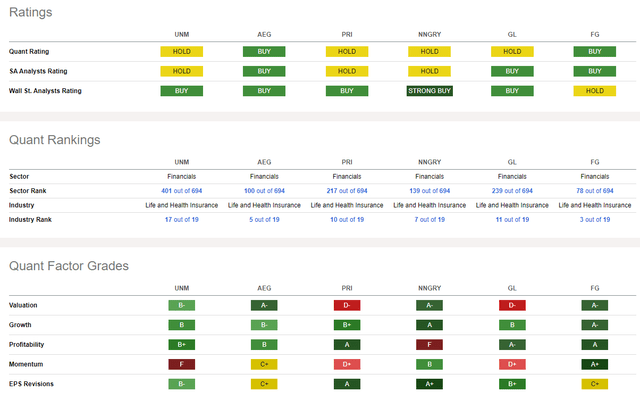Select FG Momentum grade A+
This screenshot has height=400, width=640.
click(595, 364)
